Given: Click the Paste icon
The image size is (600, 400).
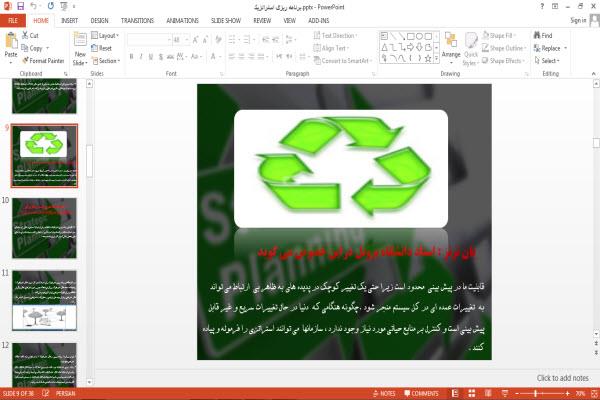Looking at the screenshot, I should point(11,41).
